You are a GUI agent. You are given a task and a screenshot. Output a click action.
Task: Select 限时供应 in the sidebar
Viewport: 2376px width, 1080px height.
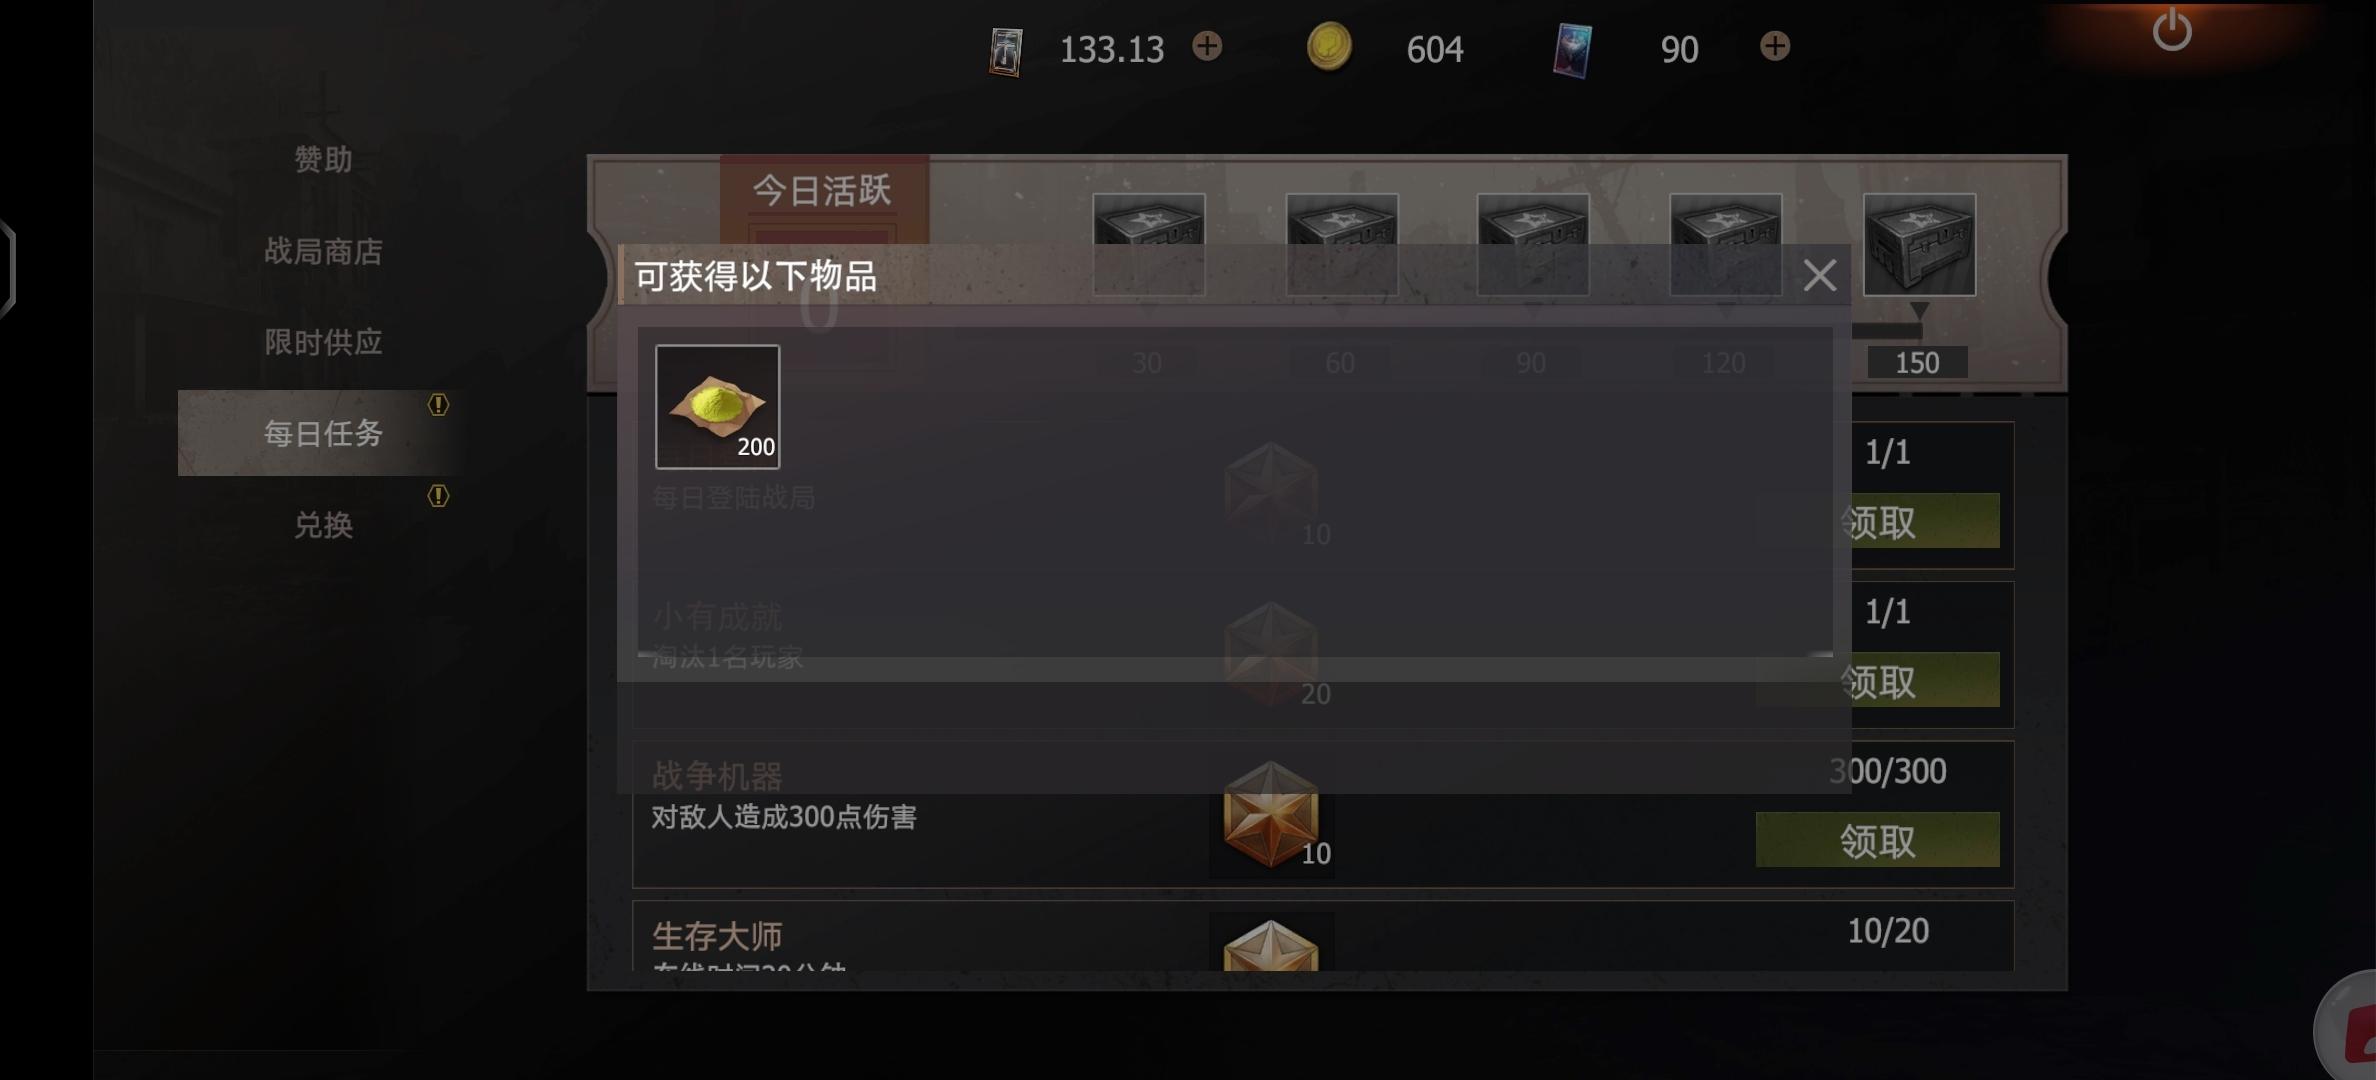pos(323,342)
